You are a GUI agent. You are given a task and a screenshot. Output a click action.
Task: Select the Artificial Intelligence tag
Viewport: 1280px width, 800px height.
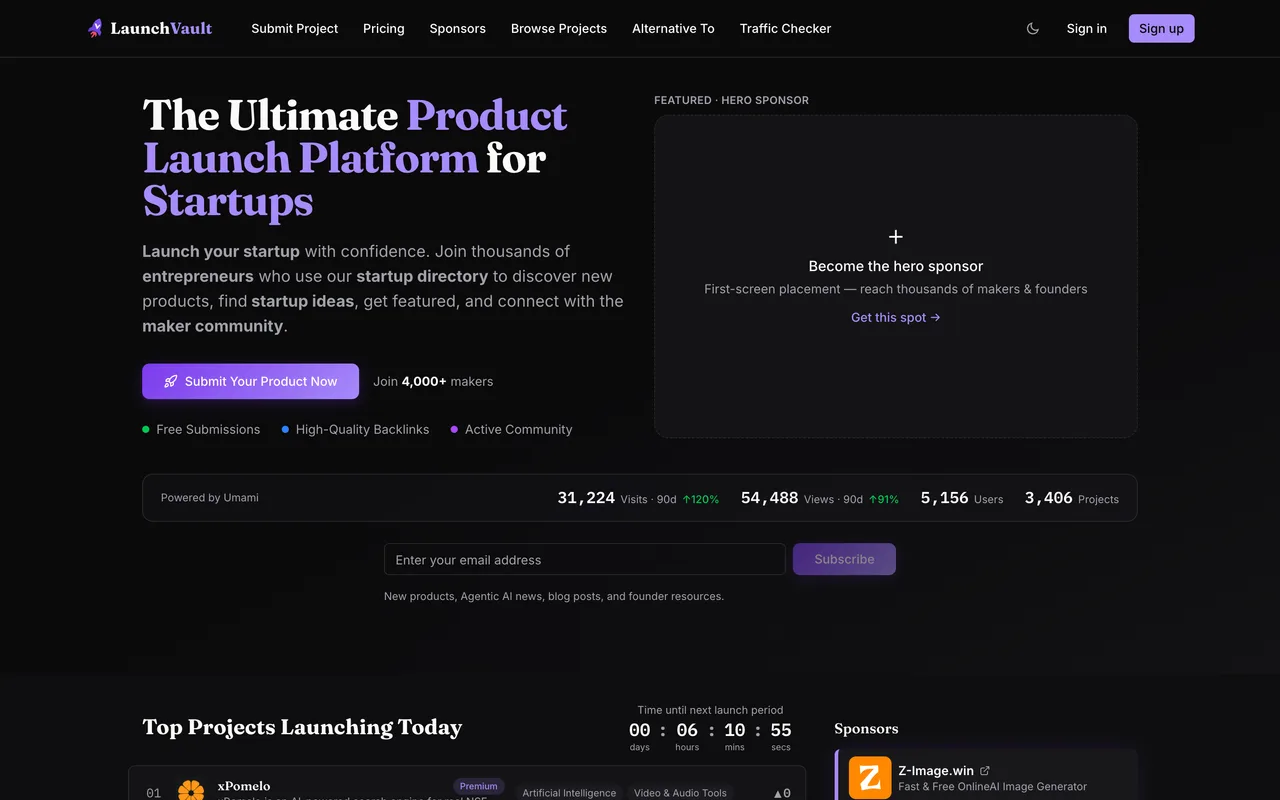point(569,792)
